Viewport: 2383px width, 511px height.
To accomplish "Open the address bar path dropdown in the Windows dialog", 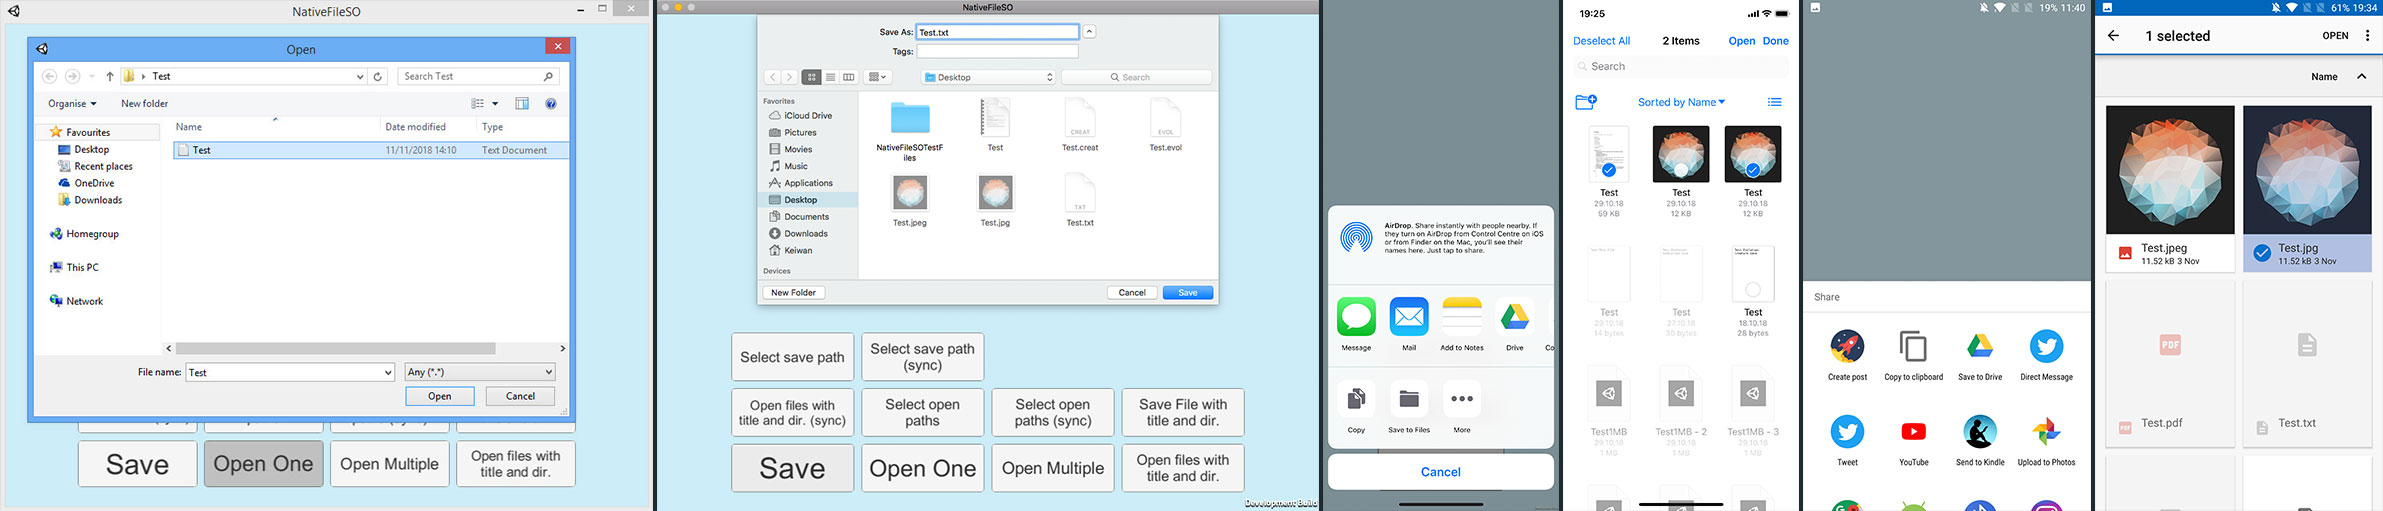I will (x=360, y=76).
